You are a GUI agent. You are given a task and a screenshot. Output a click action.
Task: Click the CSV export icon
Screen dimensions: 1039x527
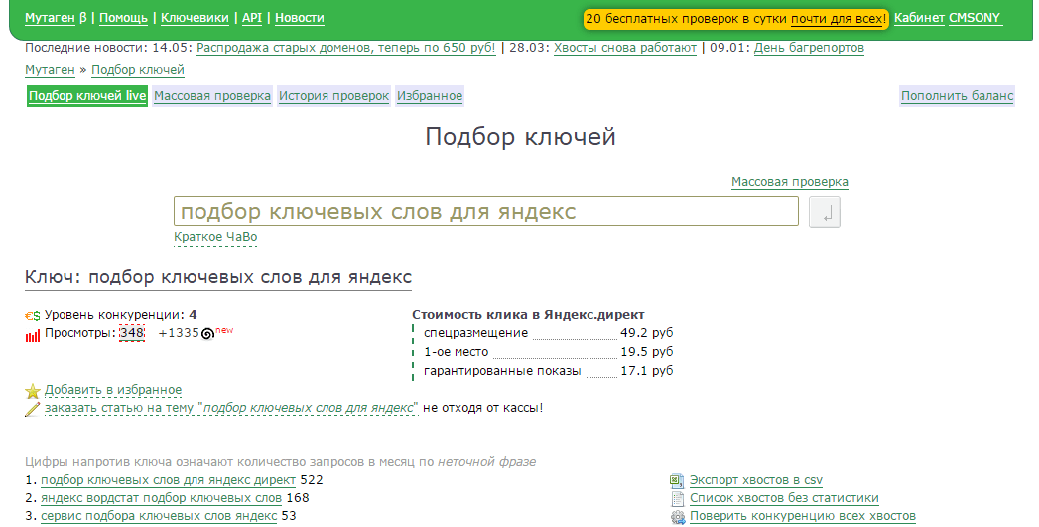(678, 481)
